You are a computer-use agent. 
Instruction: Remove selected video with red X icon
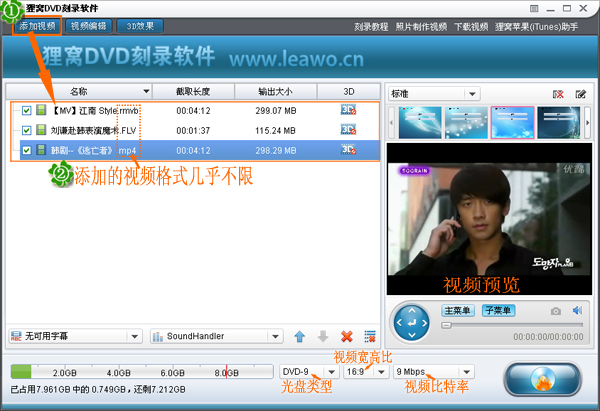point(347,336)
